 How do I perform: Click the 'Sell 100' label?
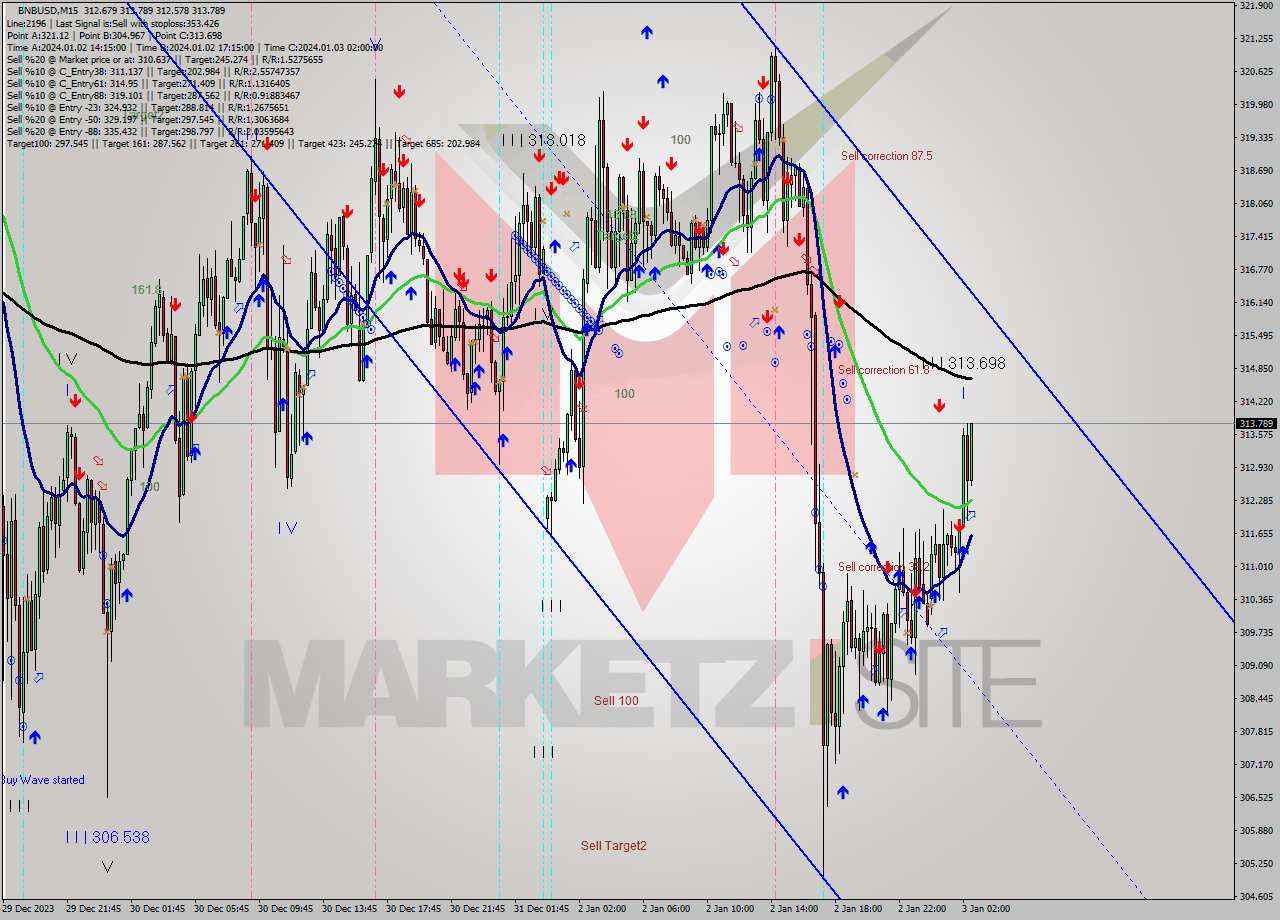pyautogui.click(x=616, y=701)
